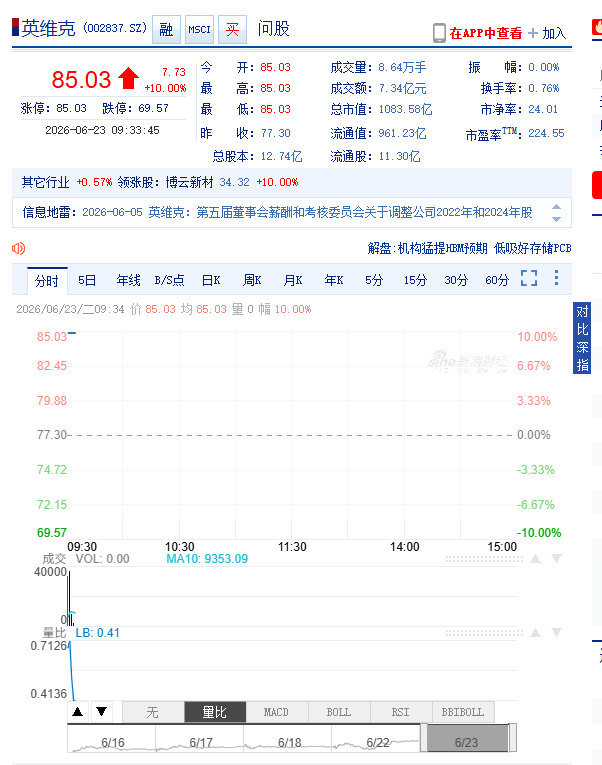Click the red 买 buy badge
Viewport: 602px width, 765px height.
232,29
